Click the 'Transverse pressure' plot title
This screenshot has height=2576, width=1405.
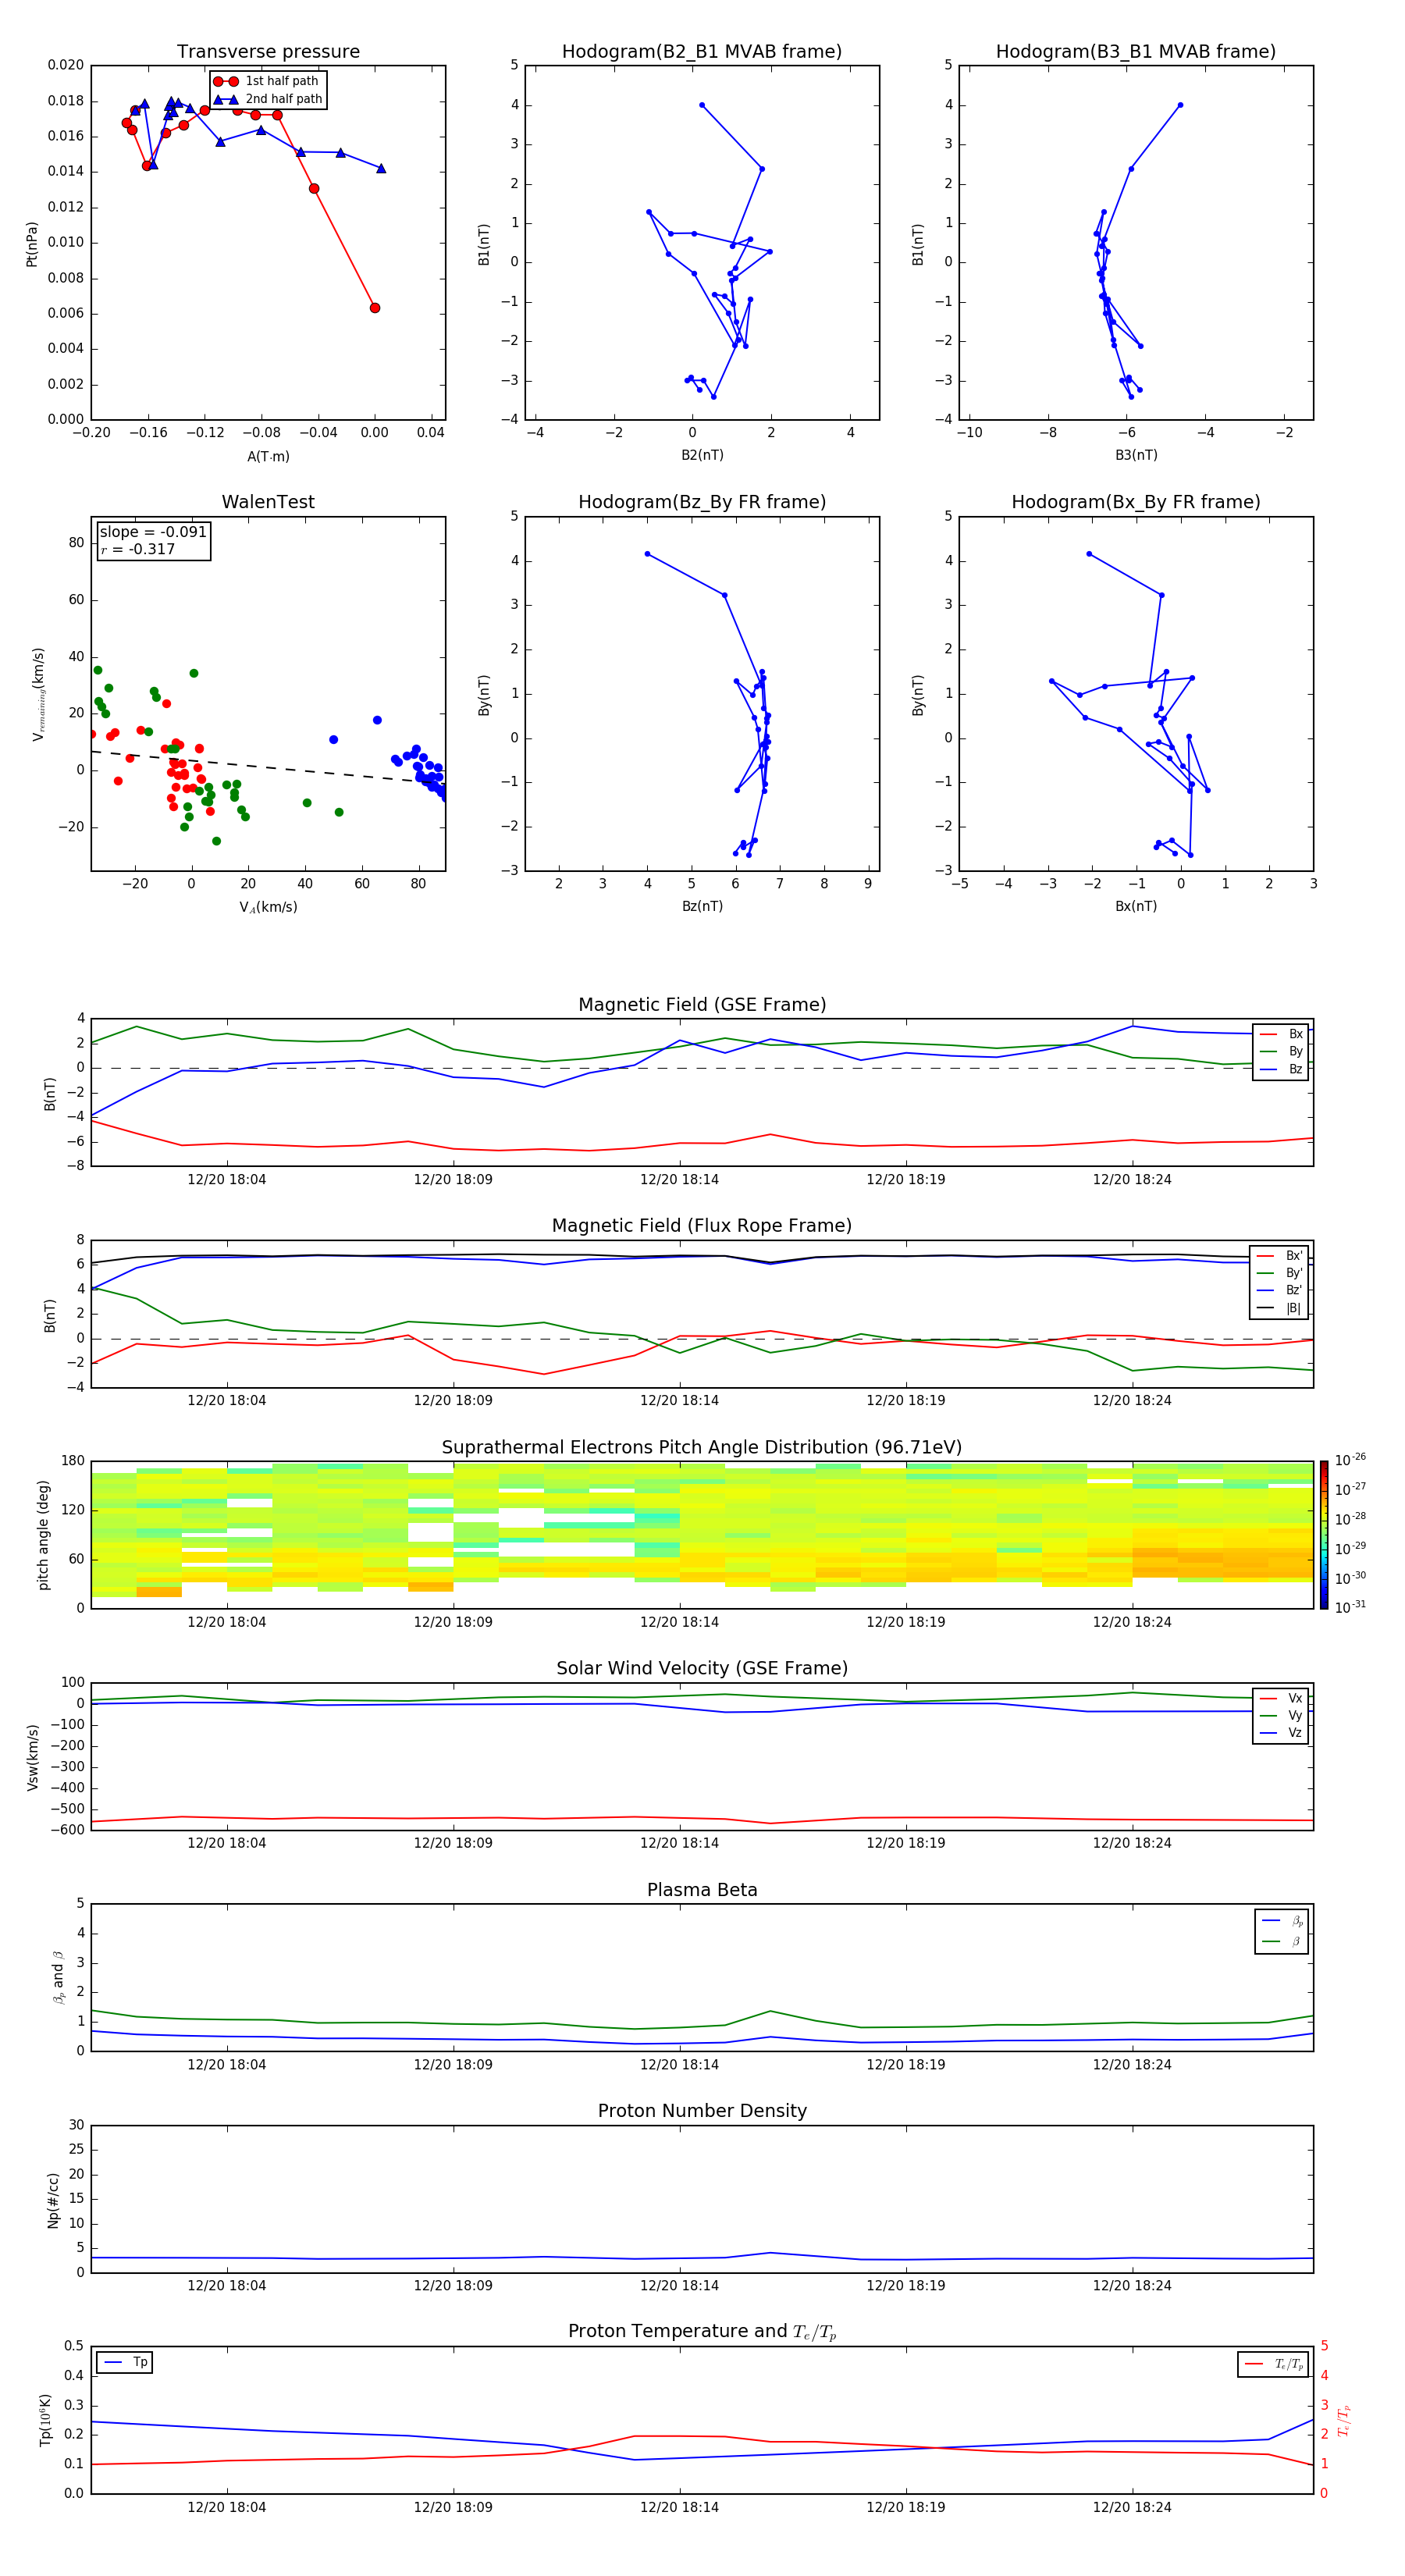pyautogui.click(x=268, y=51)
